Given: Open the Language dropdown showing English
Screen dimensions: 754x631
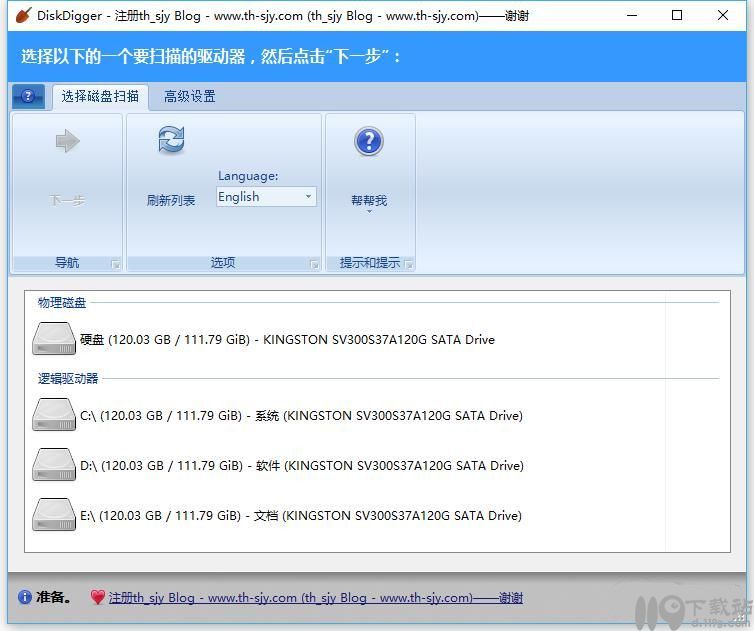Looking at the screenshot, I should [266, 197].
